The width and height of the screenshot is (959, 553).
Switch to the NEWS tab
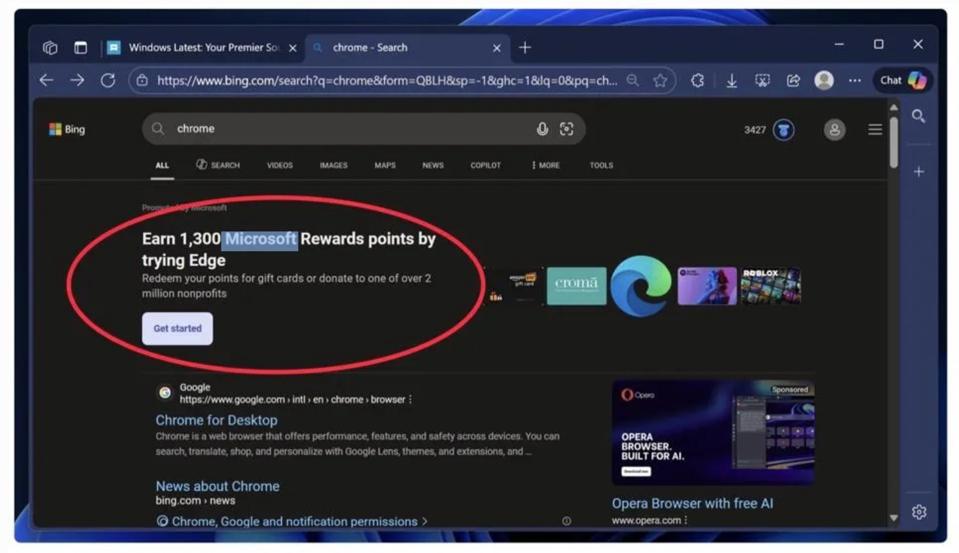[433, 165]
